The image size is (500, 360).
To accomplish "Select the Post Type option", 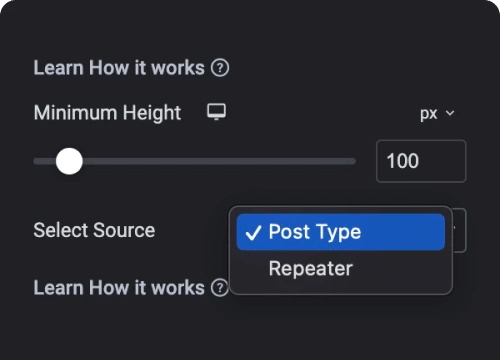I will pos(341,232).
